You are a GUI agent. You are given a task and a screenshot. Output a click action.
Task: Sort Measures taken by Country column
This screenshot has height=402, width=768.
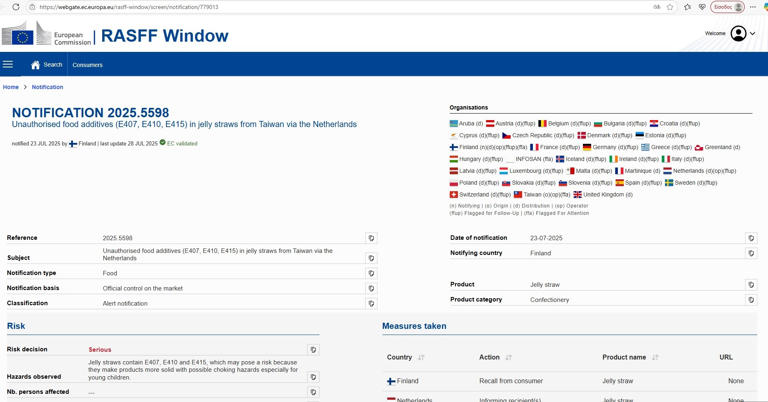coord(421,357)
